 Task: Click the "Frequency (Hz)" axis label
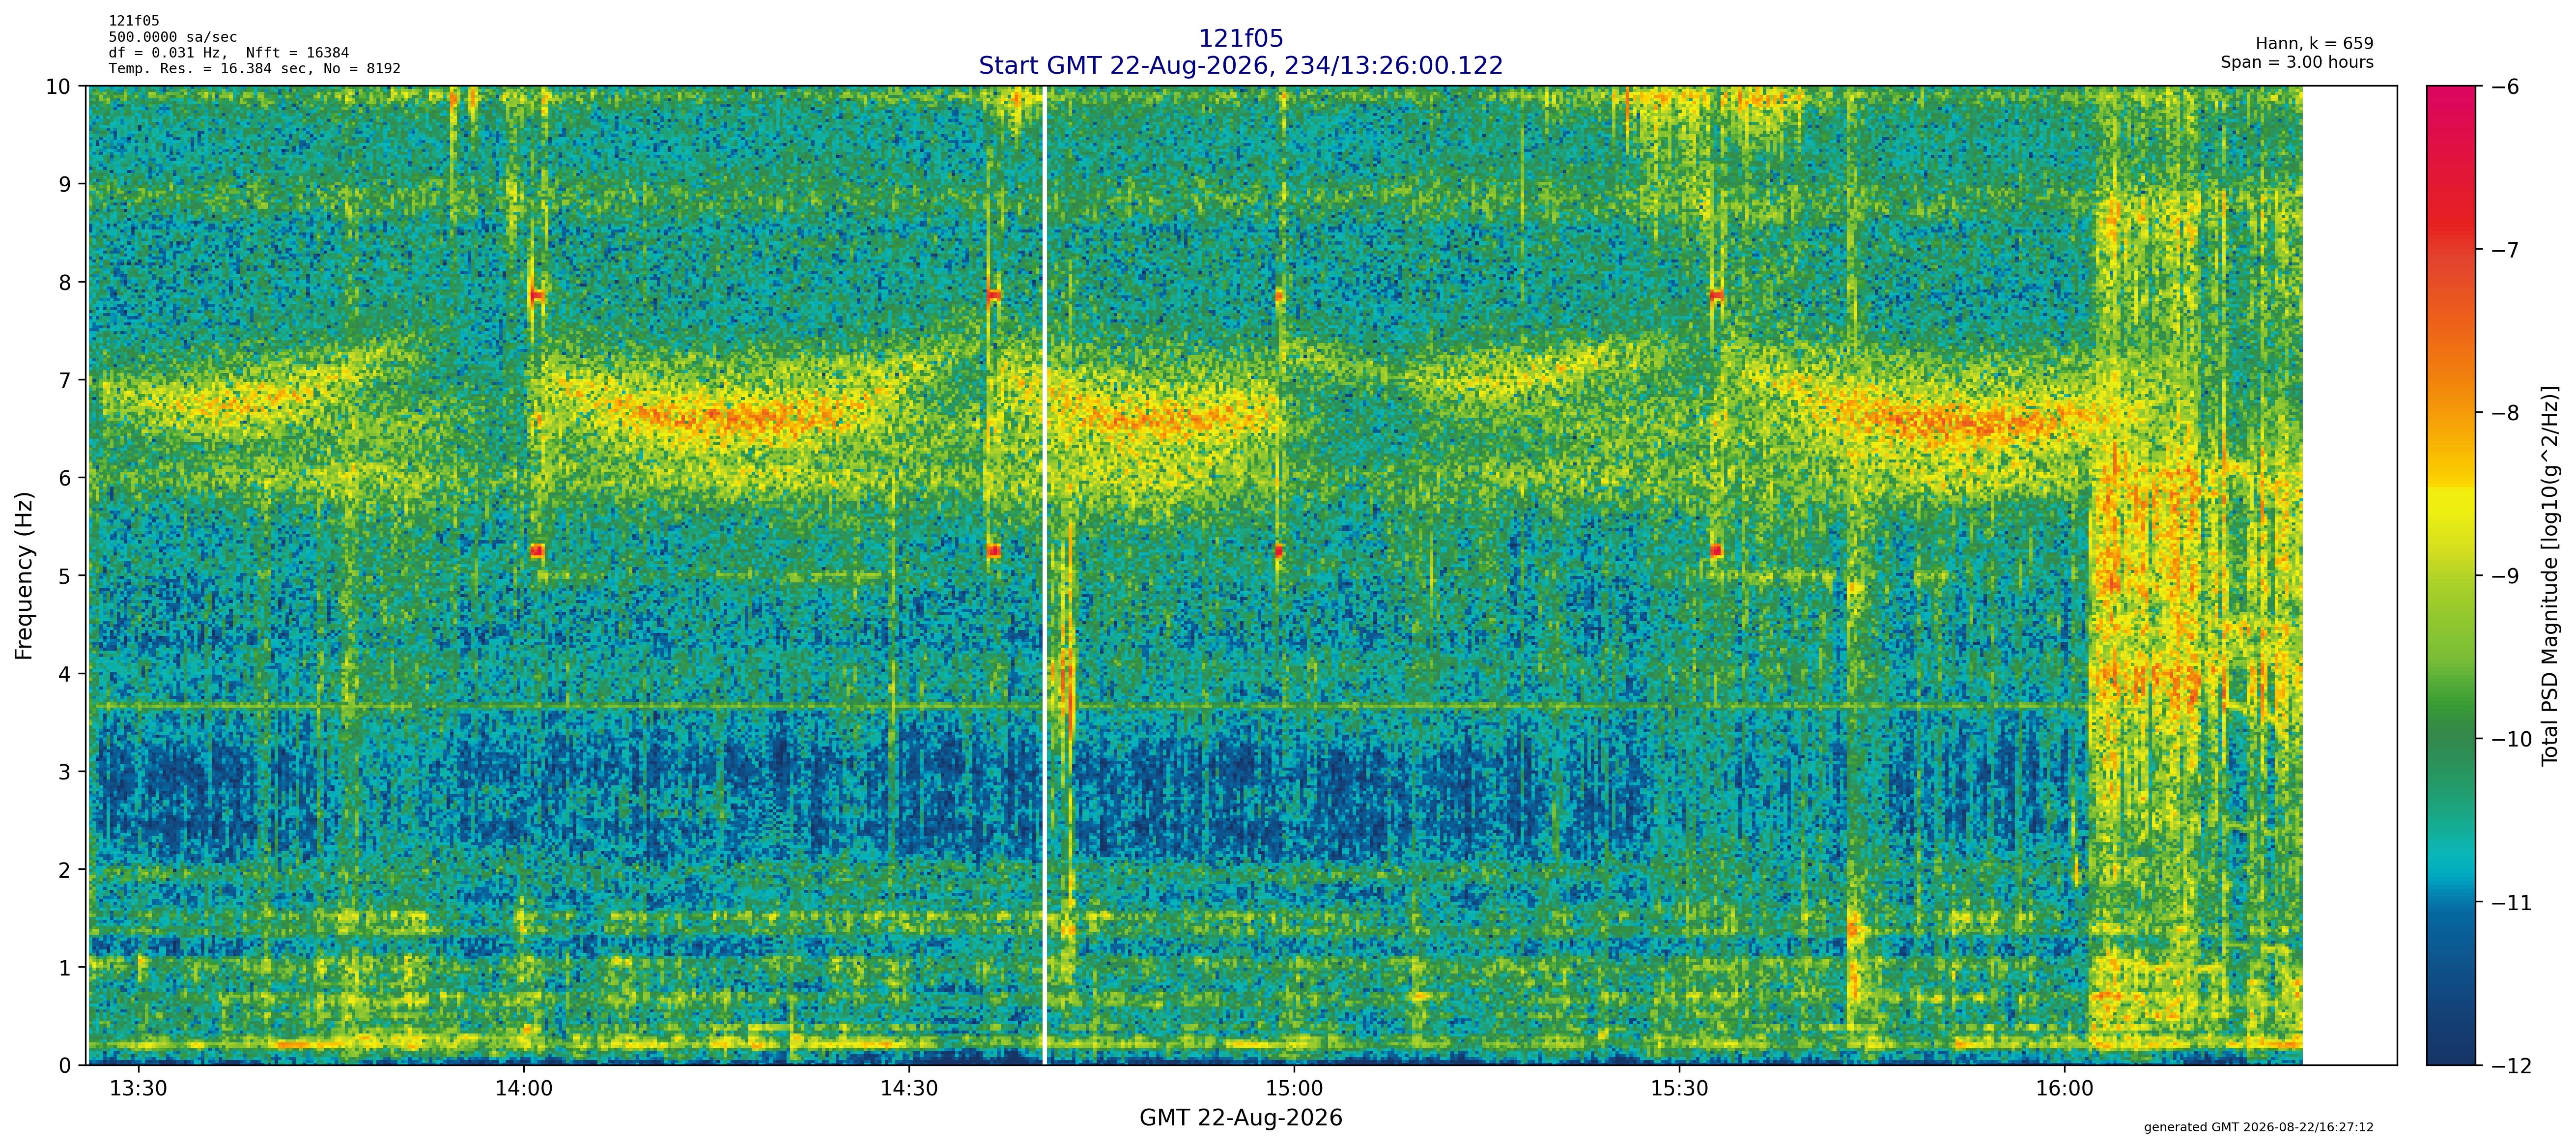[24, 575]
